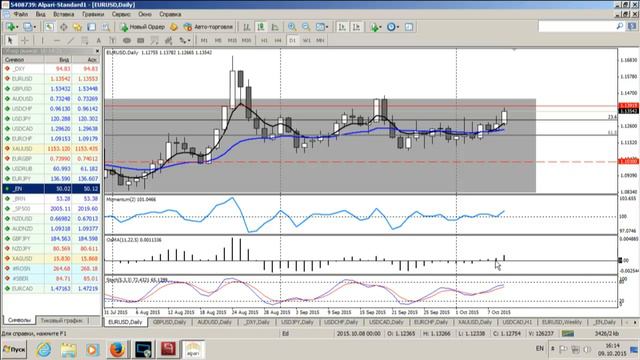This screenshot has width=640, height=360.
Task: Toggle the Авто-торговля button
Action: [x=208, y=27]
